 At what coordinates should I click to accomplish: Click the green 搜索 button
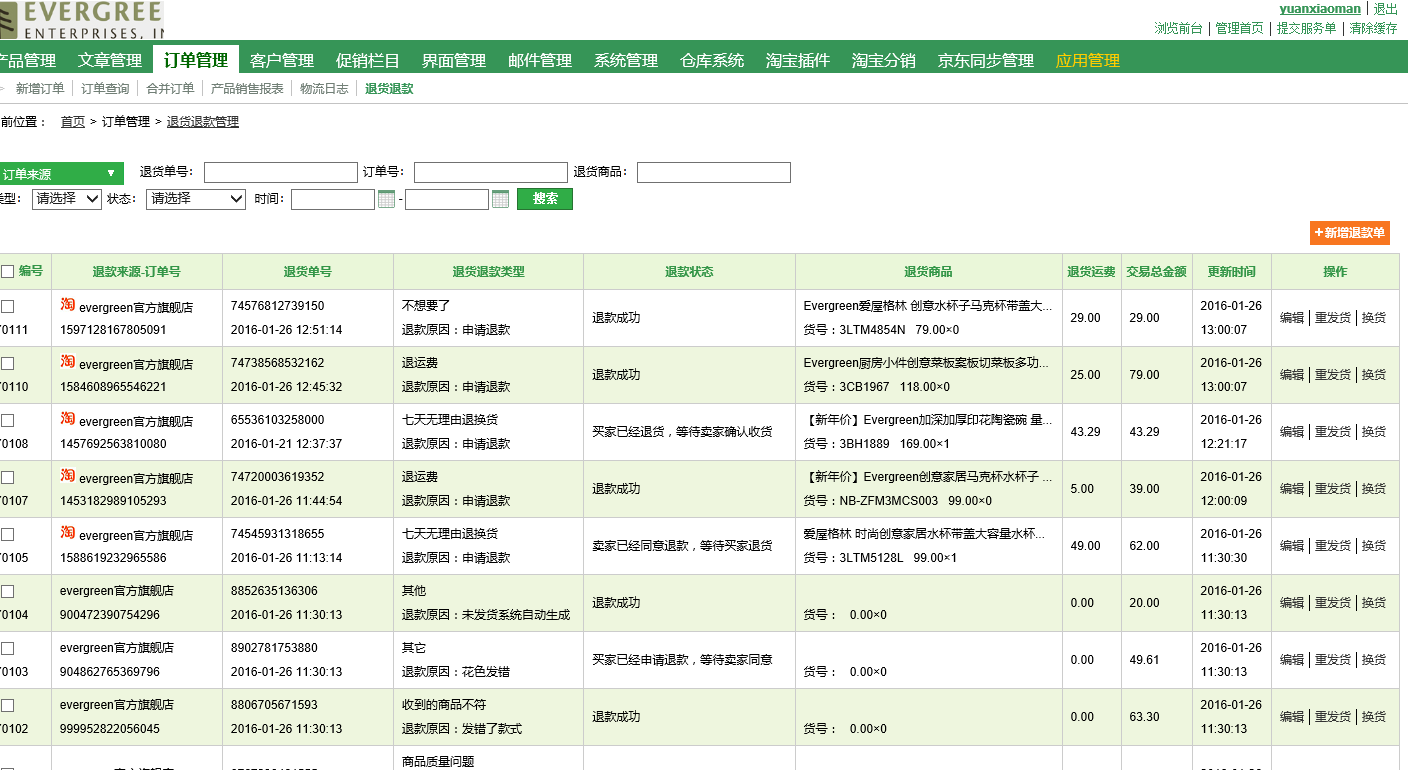click(x=545, y=199)
